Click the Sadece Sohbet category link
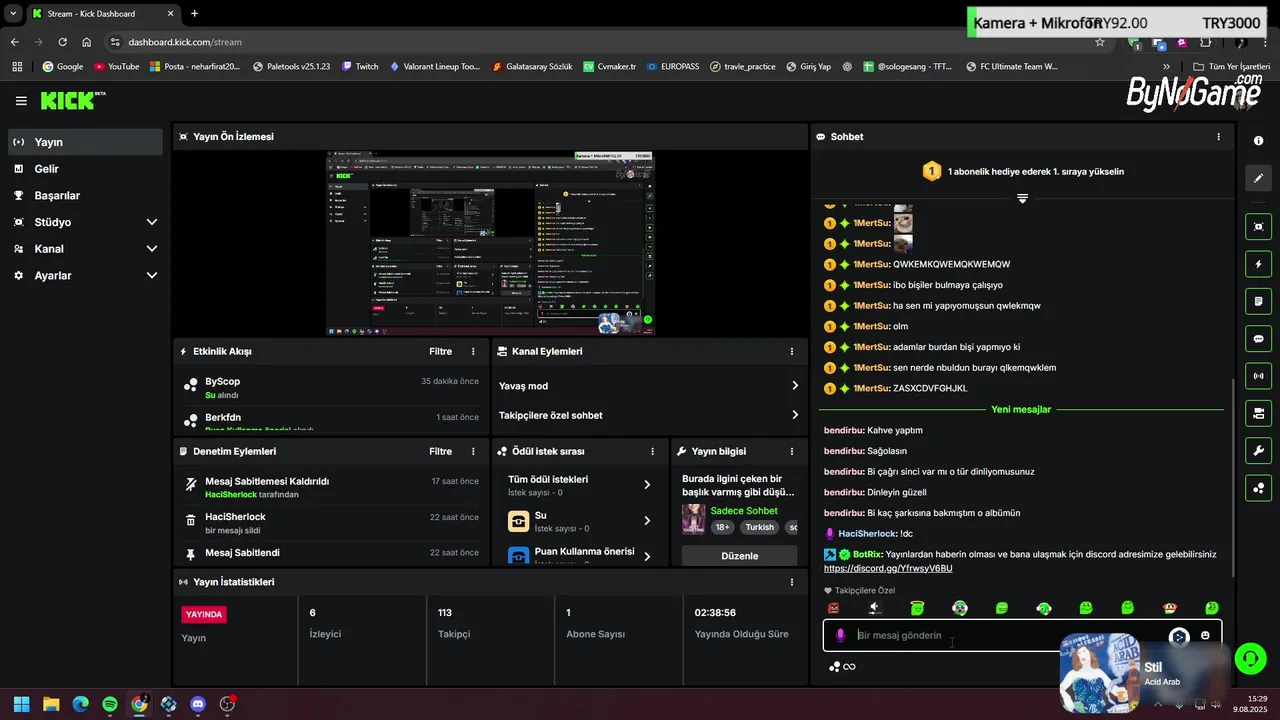This screenshot has width=1280, height=720. [744, 511]
